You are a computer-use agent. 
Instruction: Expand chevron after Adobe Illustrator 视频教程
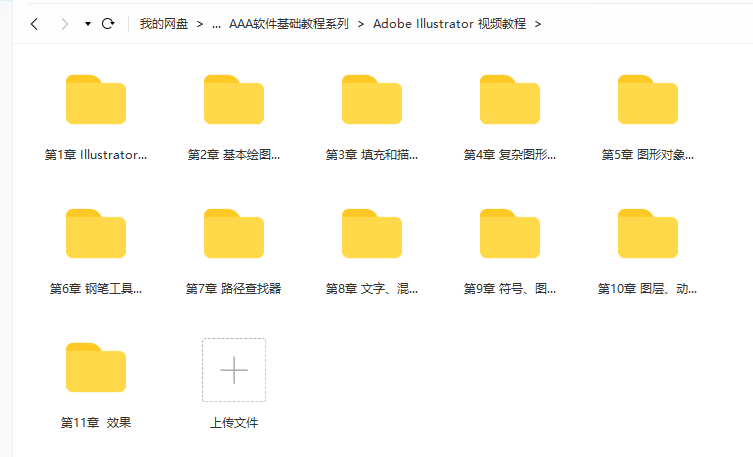point(537,24)
